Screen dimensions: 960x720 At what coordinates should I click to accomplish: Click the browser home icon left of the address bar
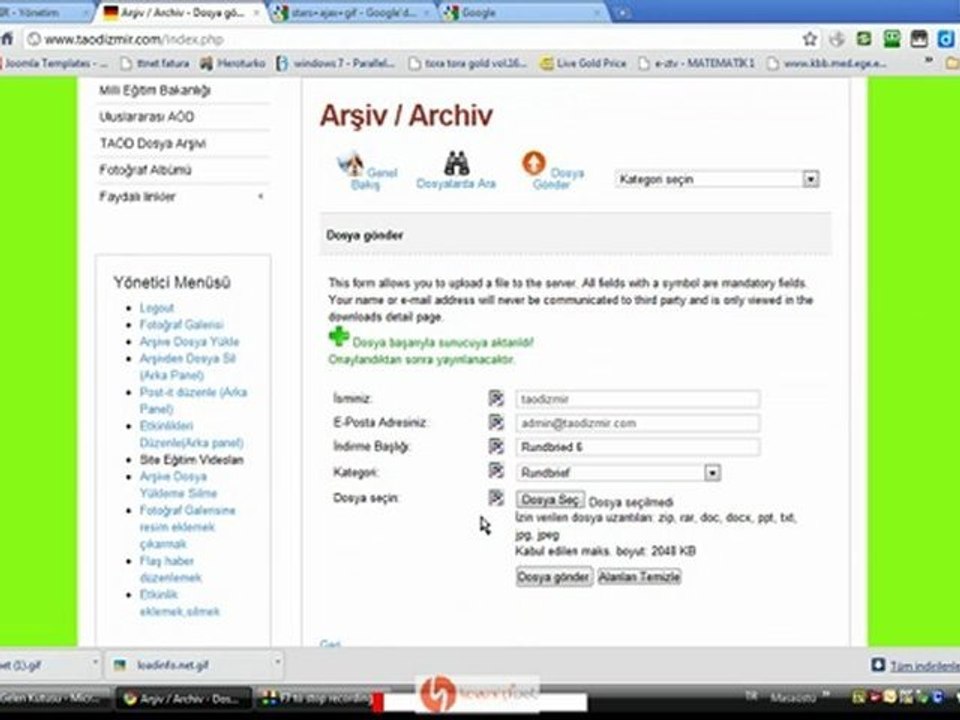click(7, 39)
